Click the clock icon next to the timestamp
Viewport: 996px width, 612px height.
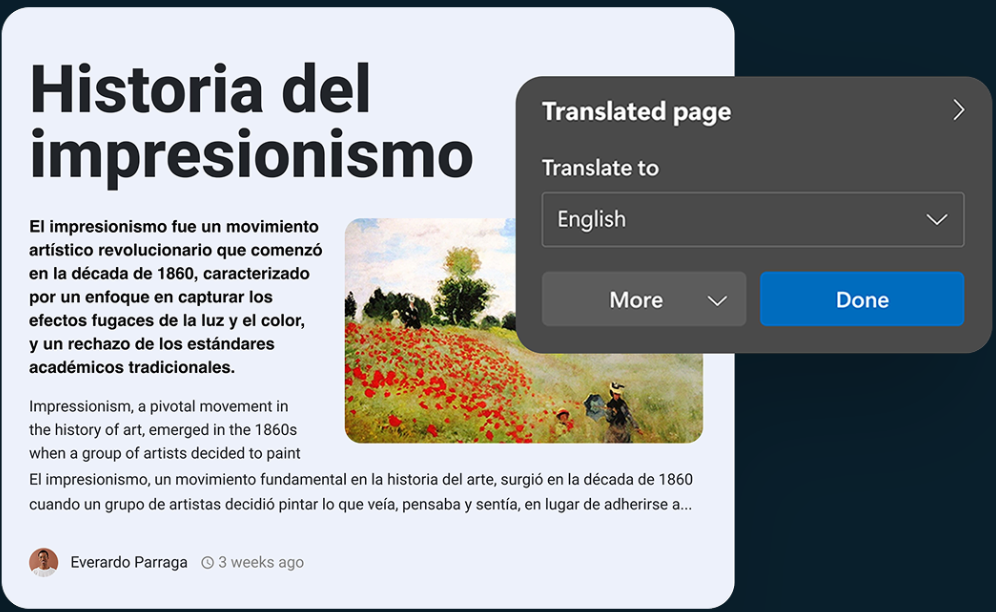click(x=207, y=562)
